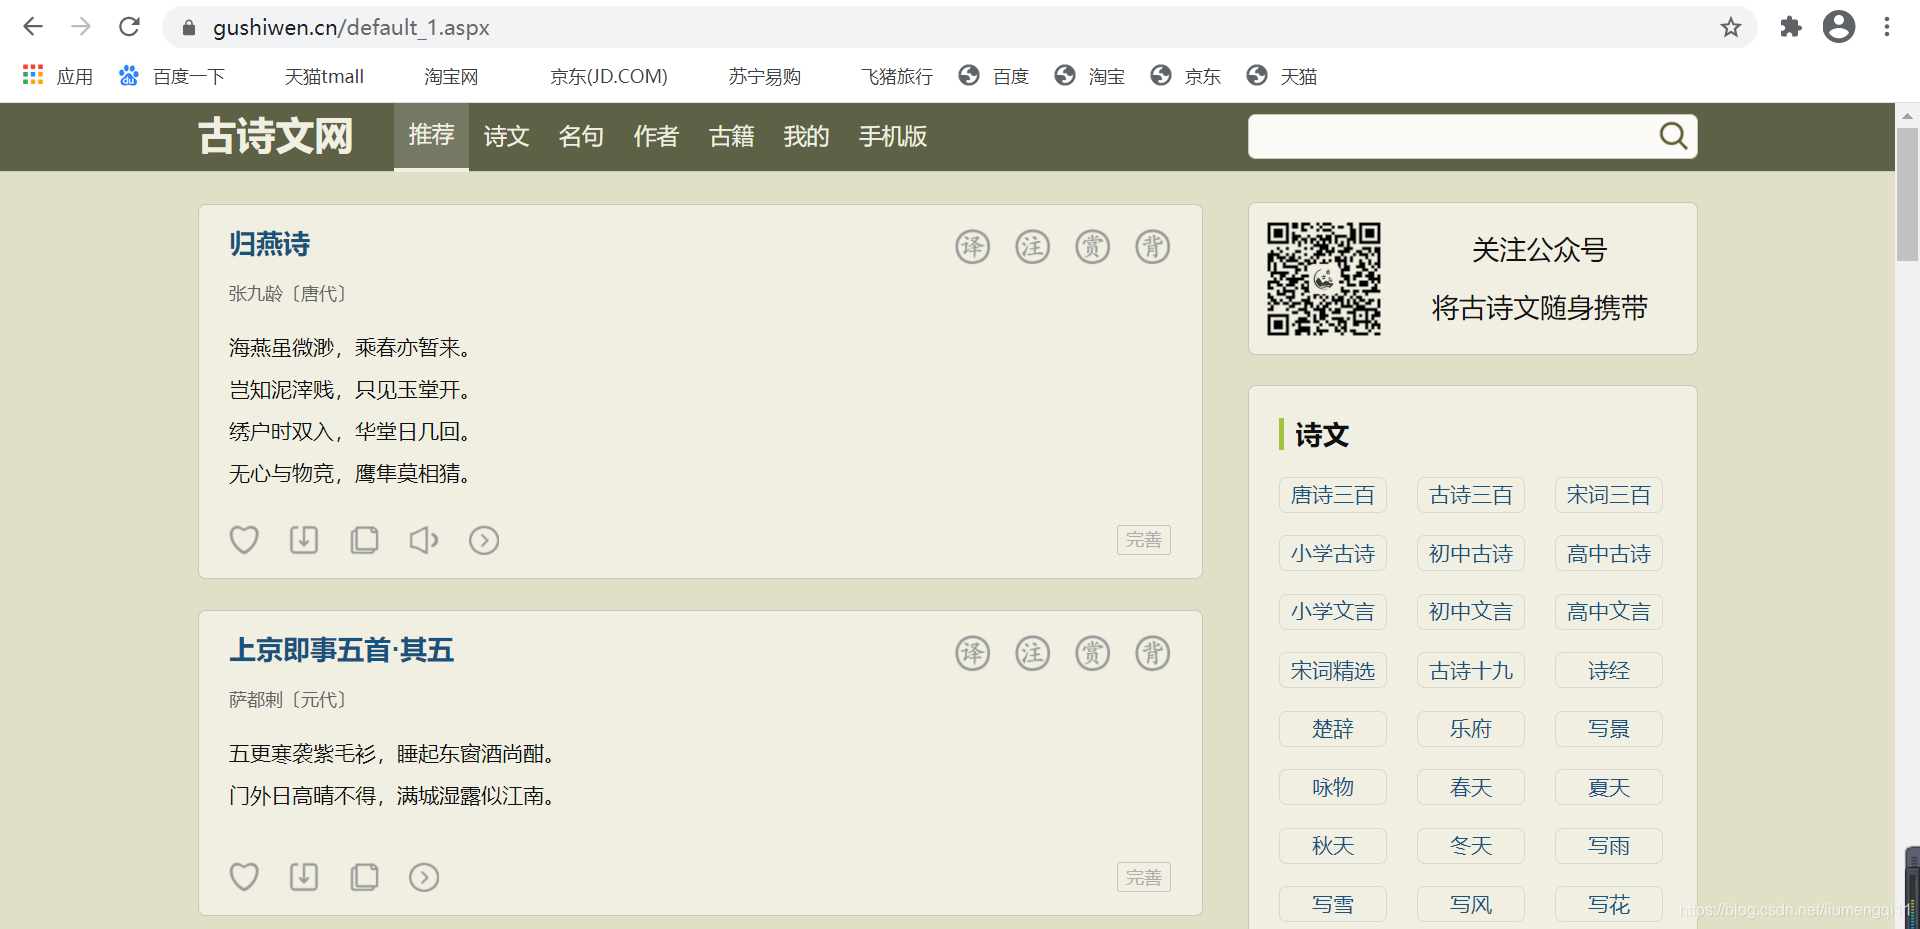Click the browser back arrow

click(x=33, y=27)
